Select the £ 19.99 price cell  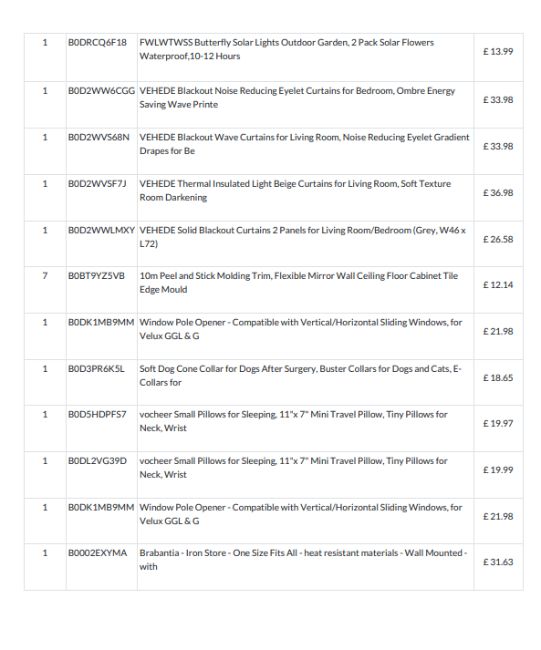pos(498,470)
